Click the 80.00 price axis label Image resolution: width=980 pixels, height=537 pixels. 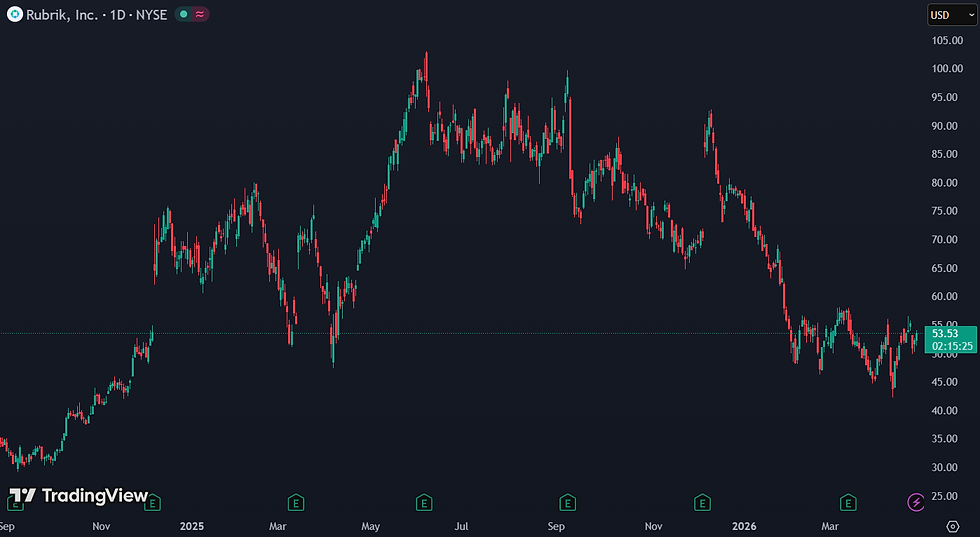(944, 183)
